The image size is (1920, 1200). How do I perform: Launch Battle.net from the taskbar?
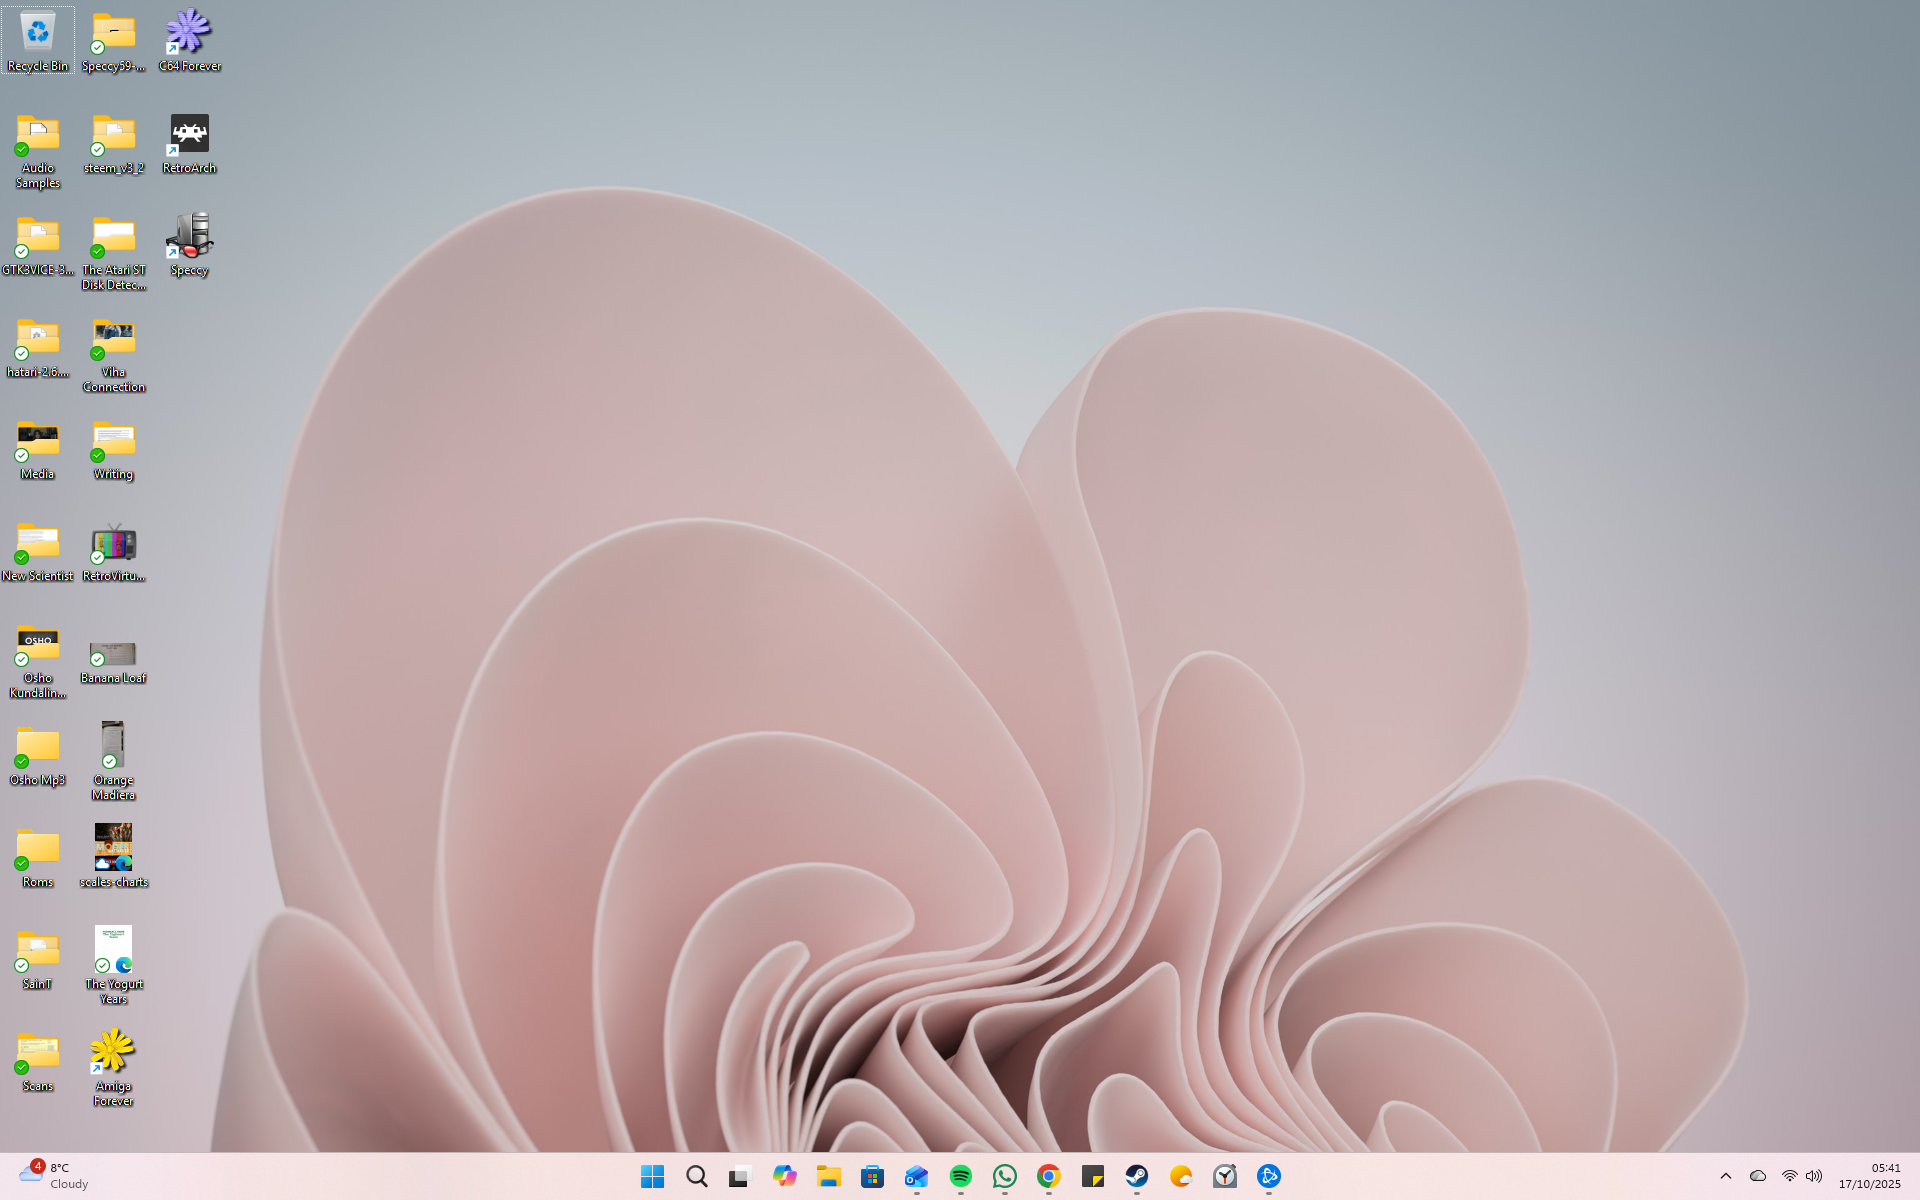(1269, 1176)
